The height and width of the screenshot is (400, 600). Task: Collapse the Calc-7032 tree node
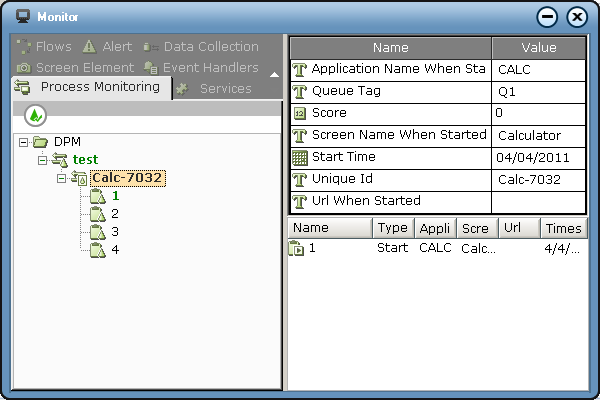tap(60, 178)
